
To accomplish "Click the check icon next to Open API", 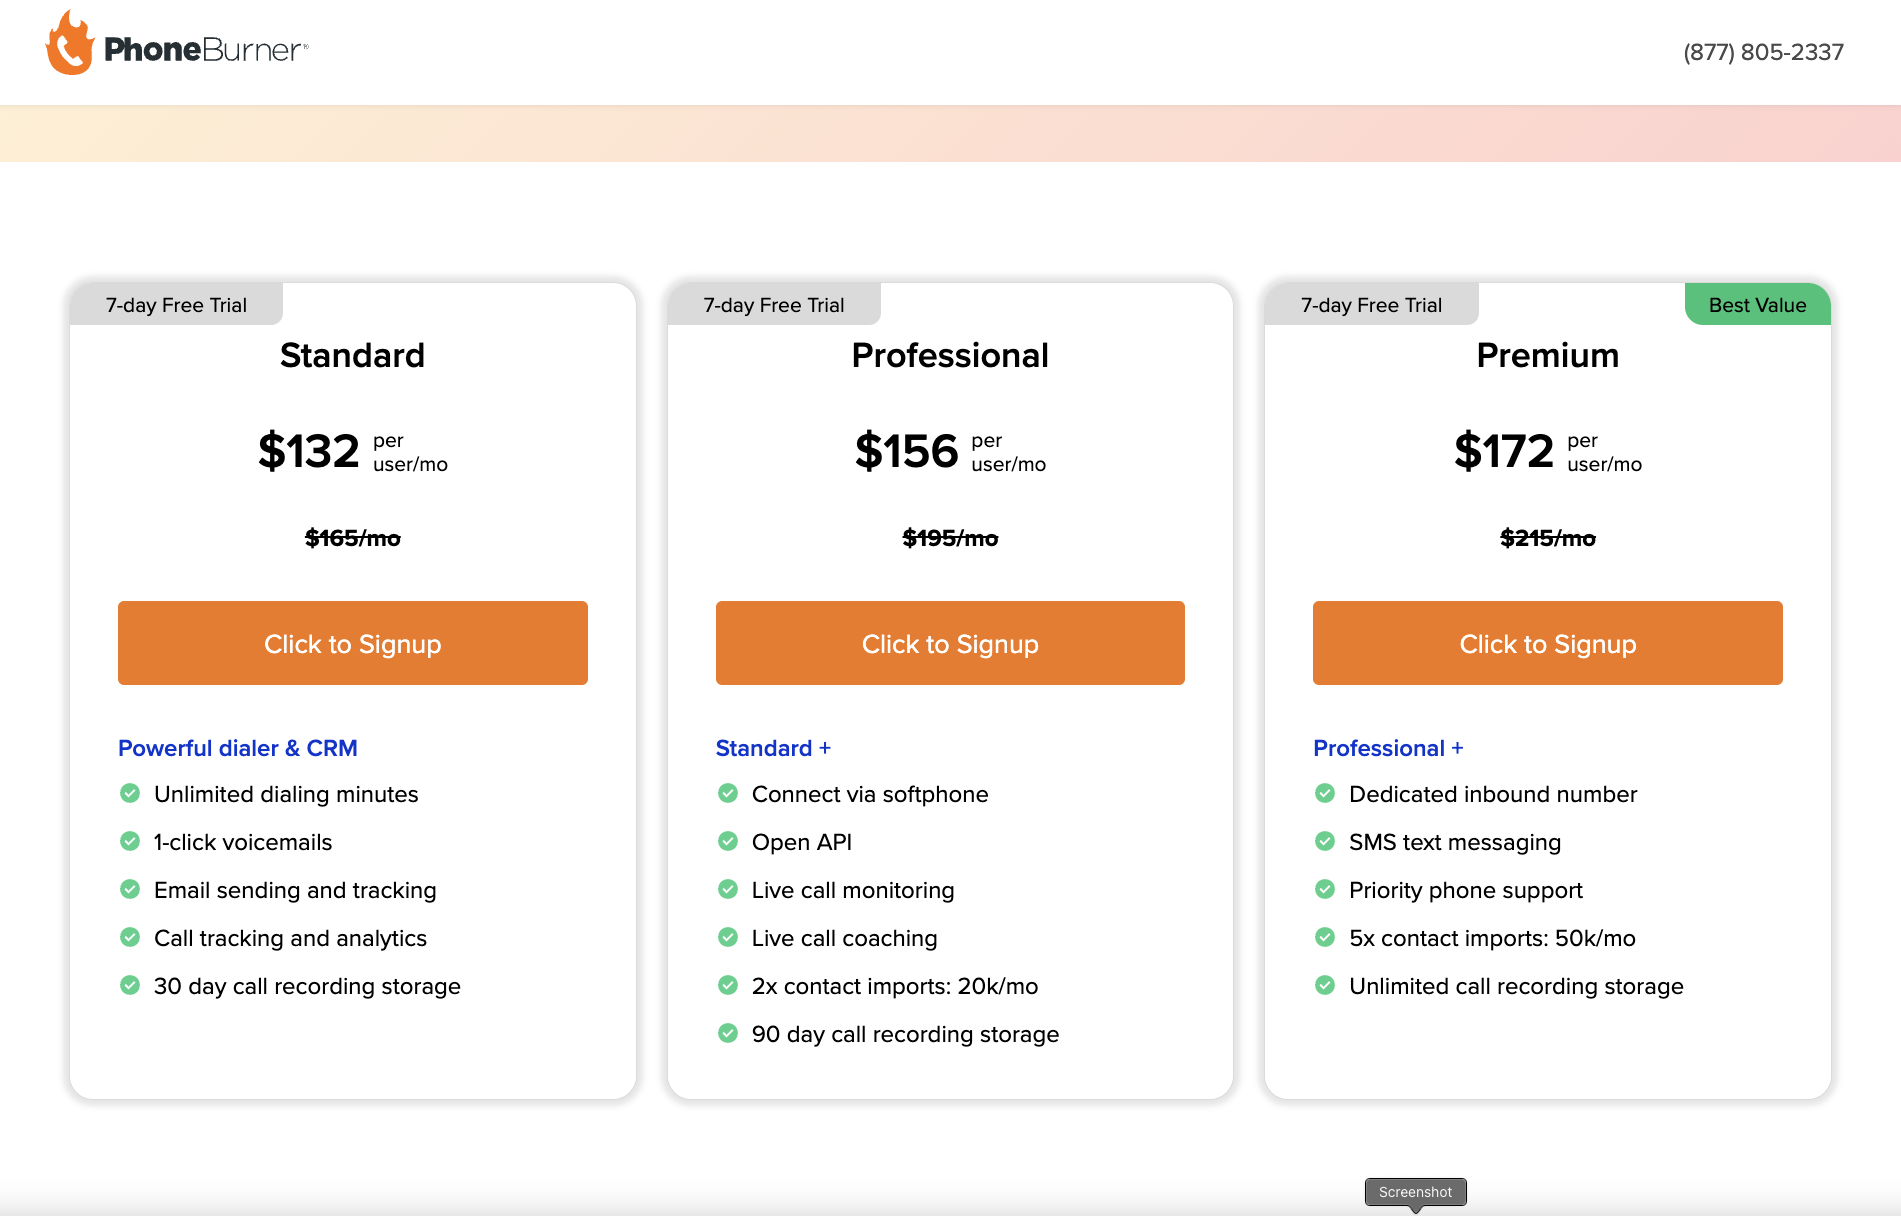I will [x=728, y=842].
